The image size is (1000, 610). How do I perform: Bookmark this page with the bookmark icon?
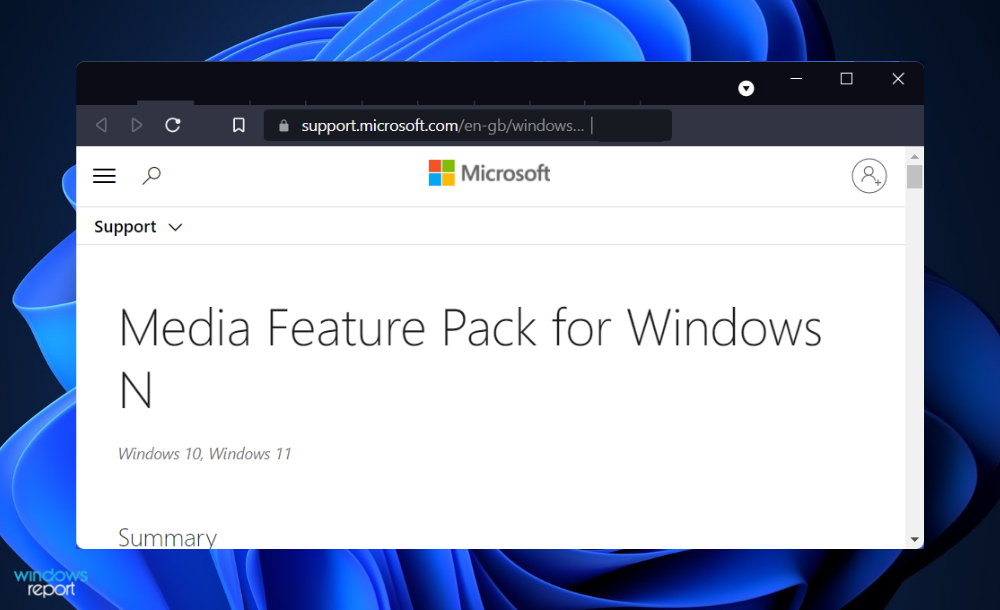(239, 125)
